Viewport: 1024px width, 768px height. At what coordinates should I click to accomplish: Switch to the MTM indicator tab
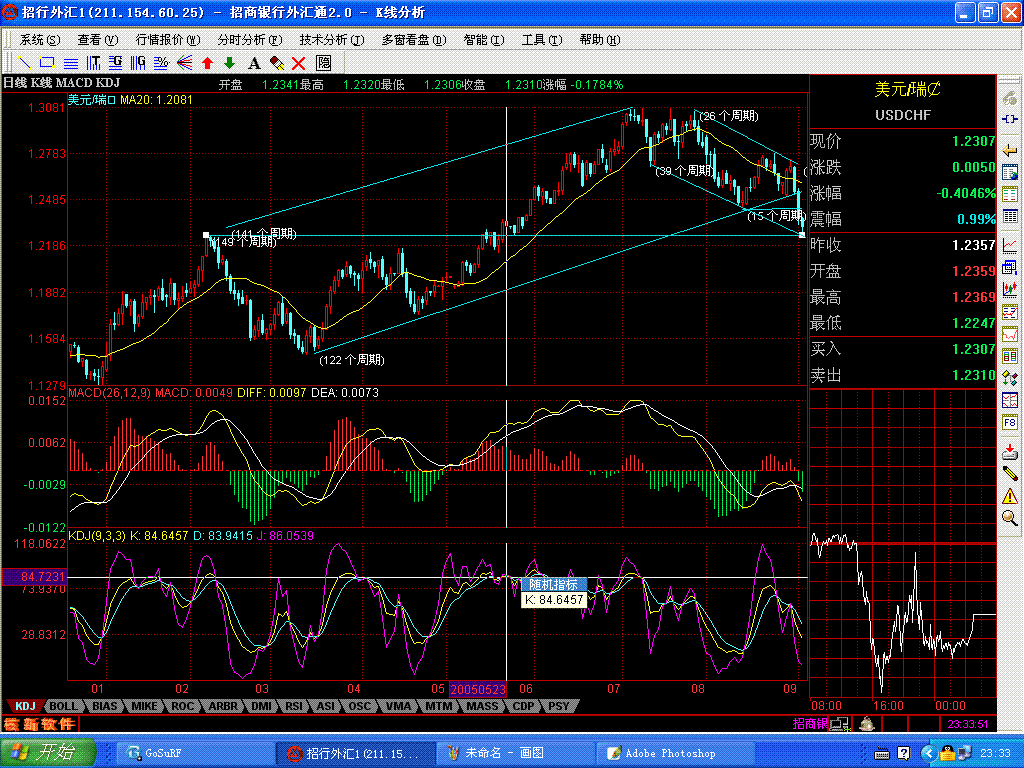439,706
